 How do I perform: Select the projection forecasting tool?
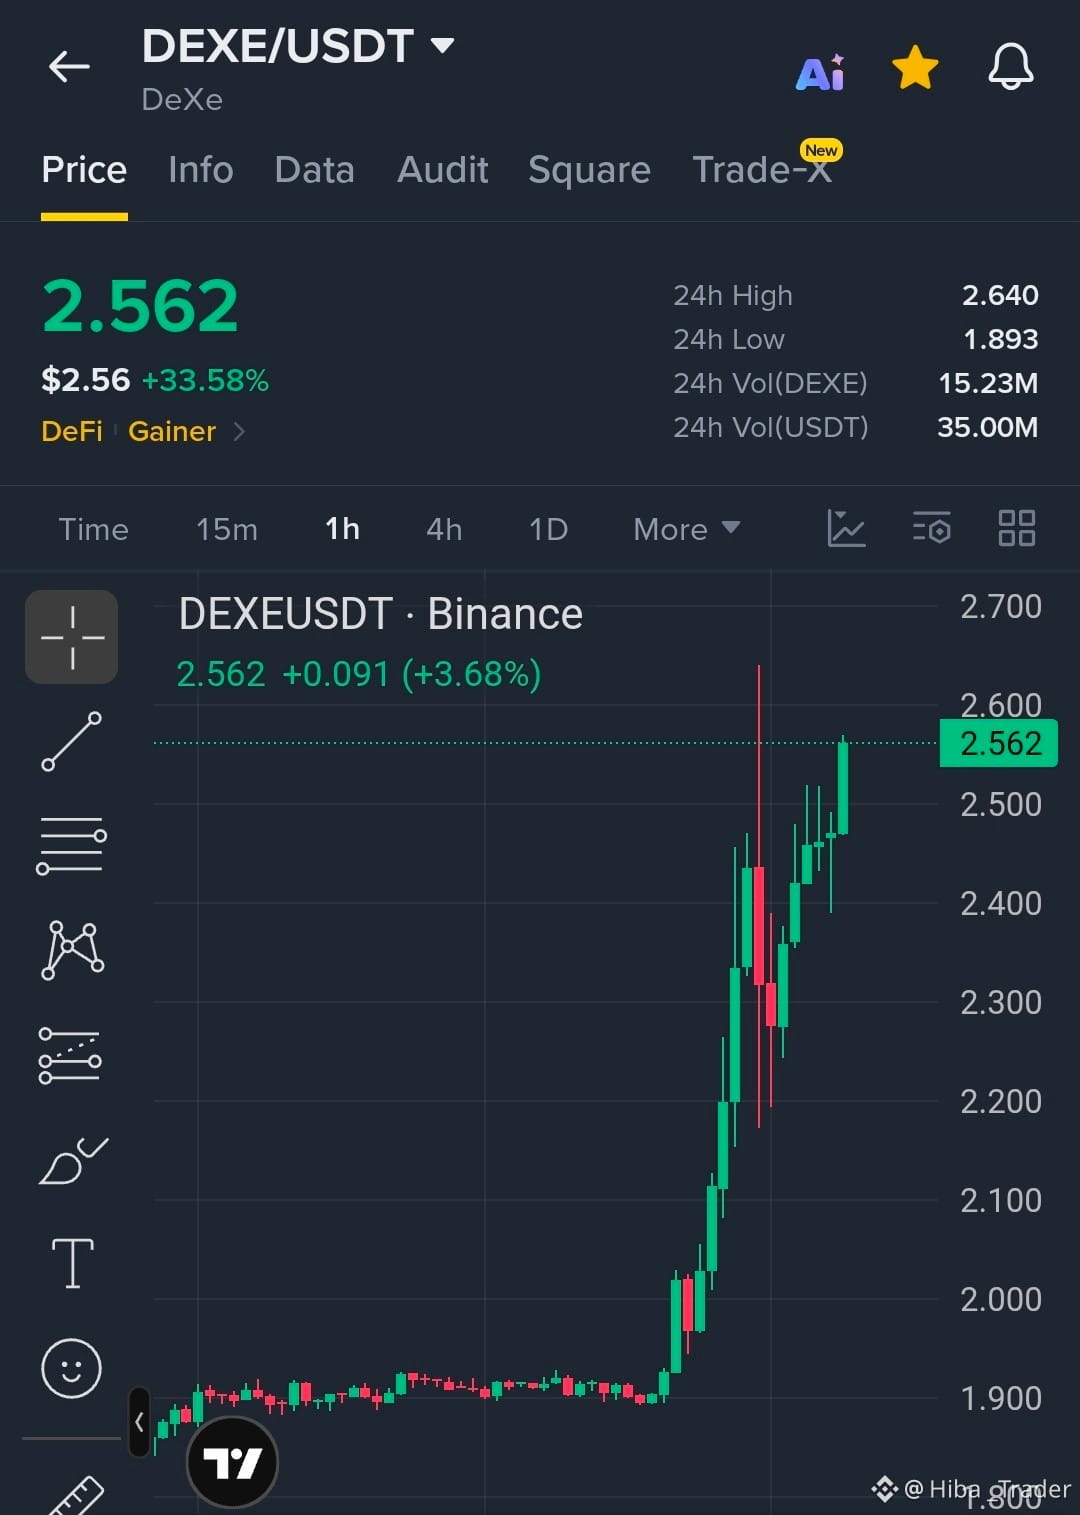point(70,1055)
